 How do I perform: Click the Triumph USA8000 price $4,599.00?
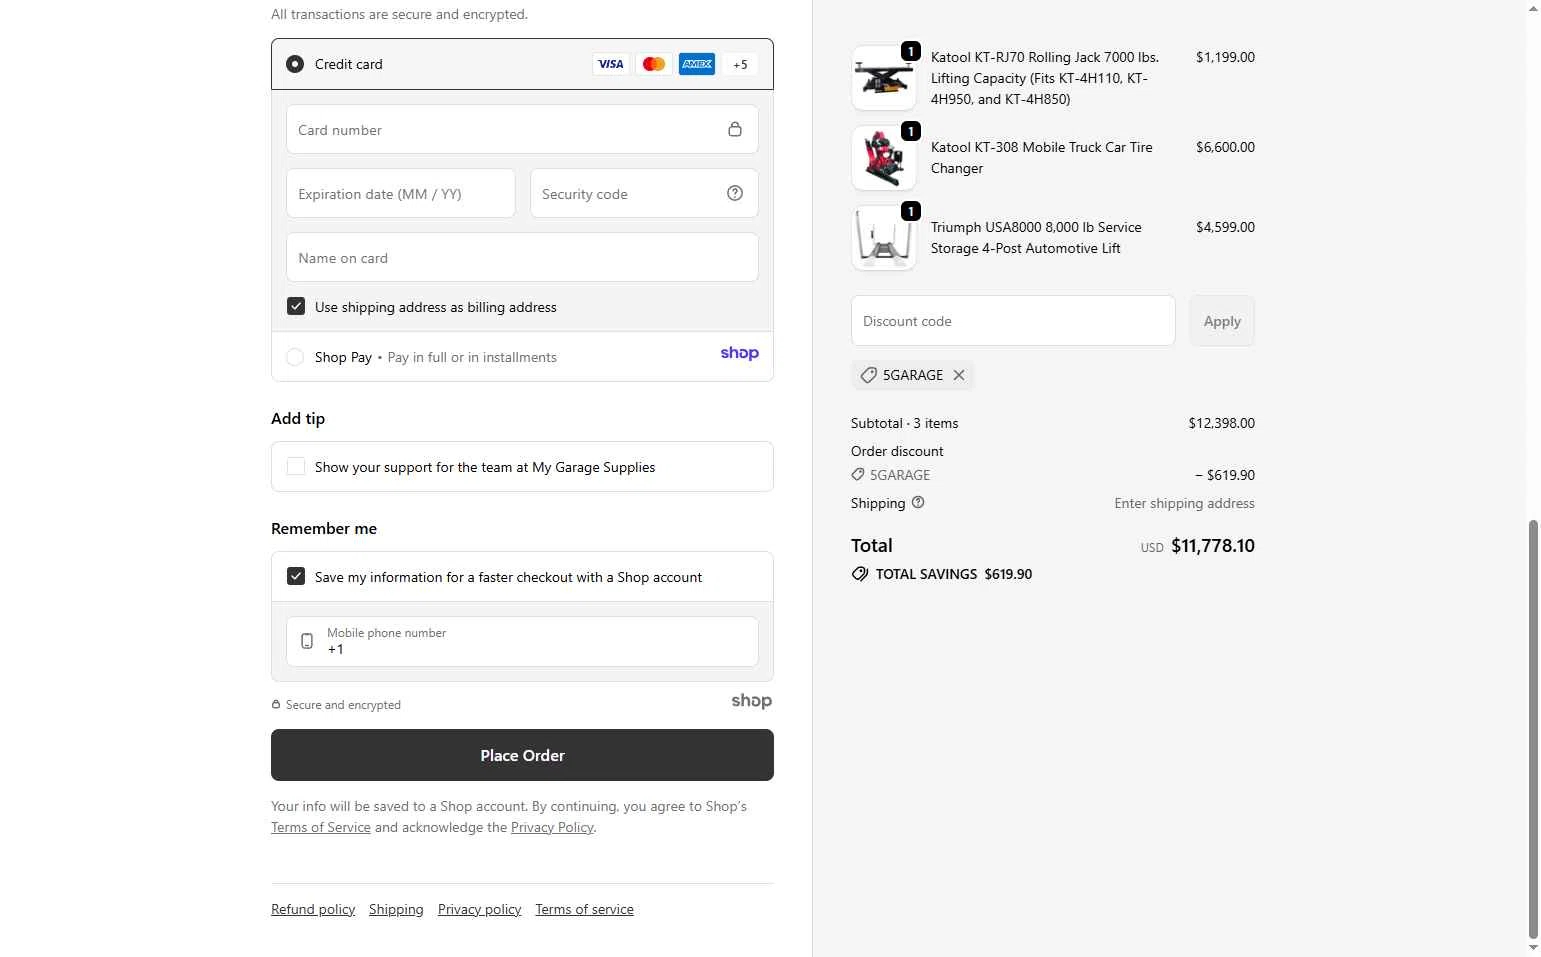point(1225,227)
